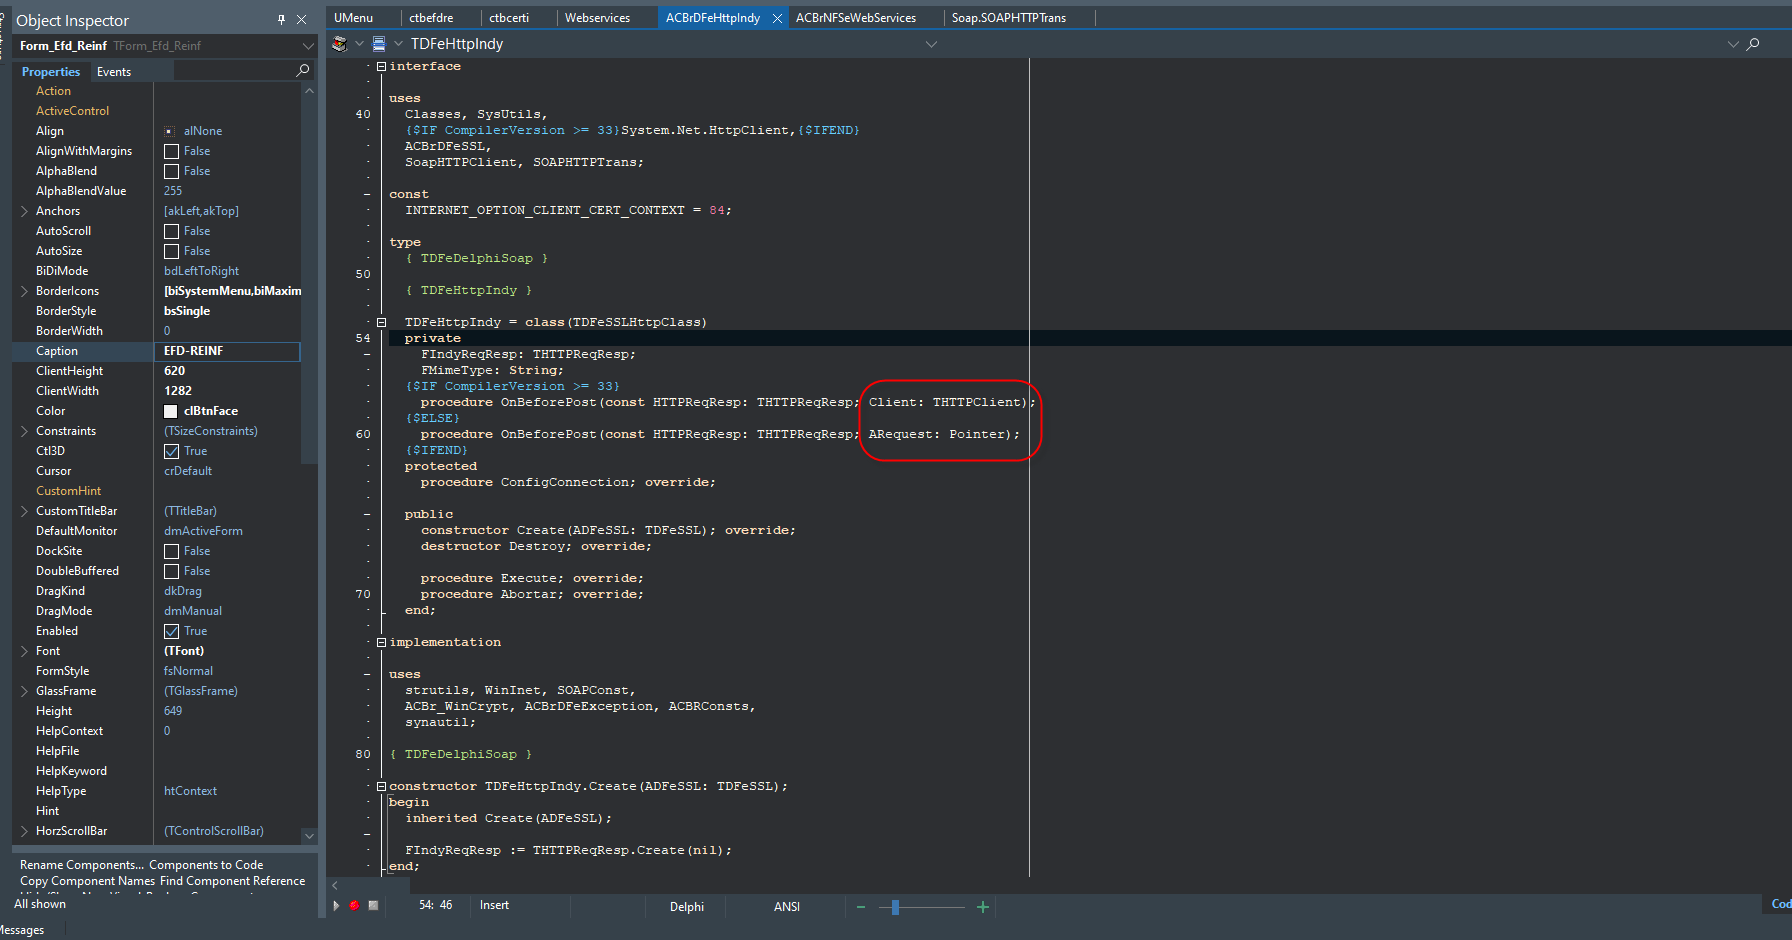The width and height of the screenshot is (1792, 940).
Task: Switch to the ctbefdre tab
Action: click(431, 18)
